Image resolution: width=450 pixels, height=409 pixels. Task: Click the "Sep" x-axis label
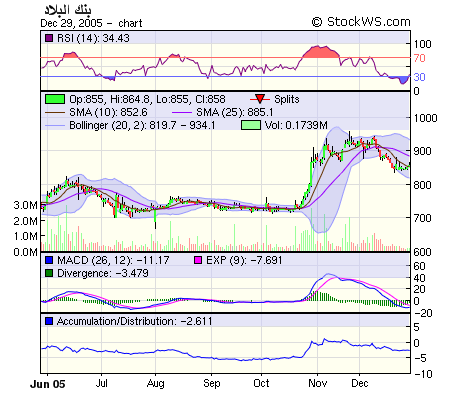tap(212, 384)
